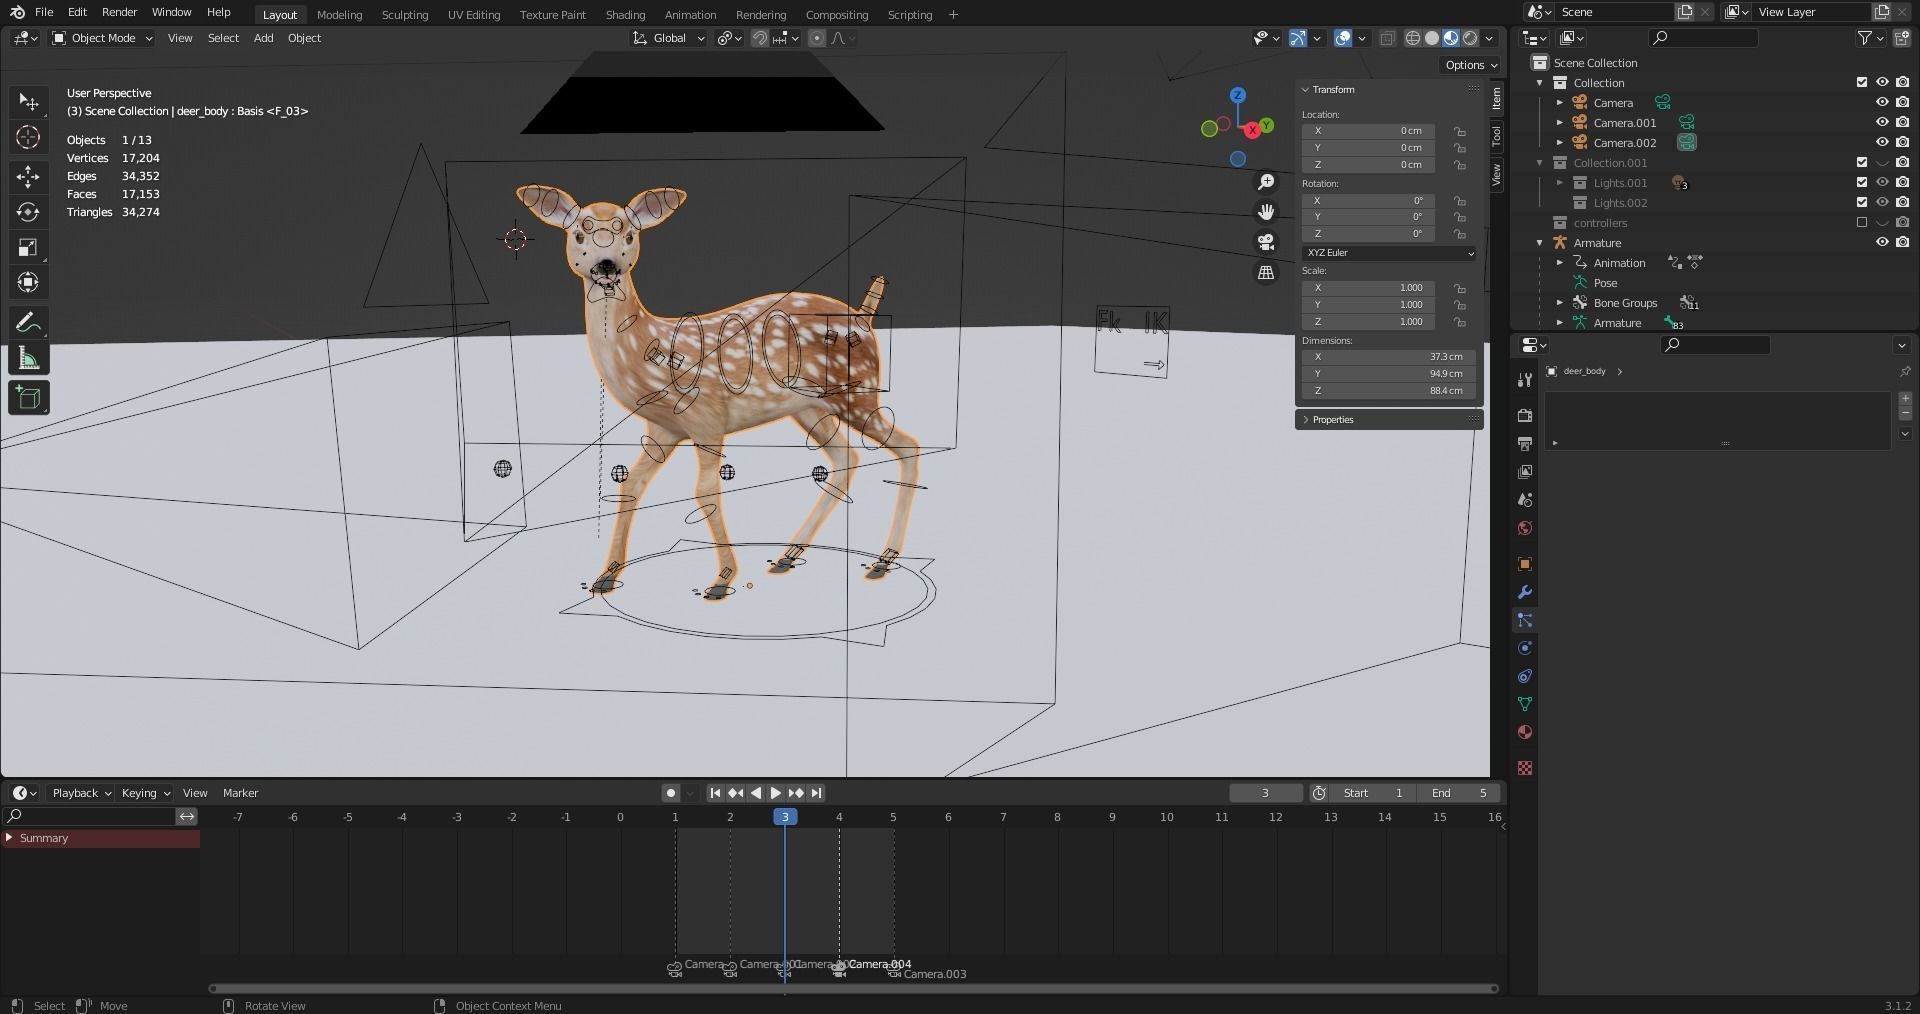Click the zoom magnifier viewport gizmo
The image size is (1920, 1014).
1266,182
